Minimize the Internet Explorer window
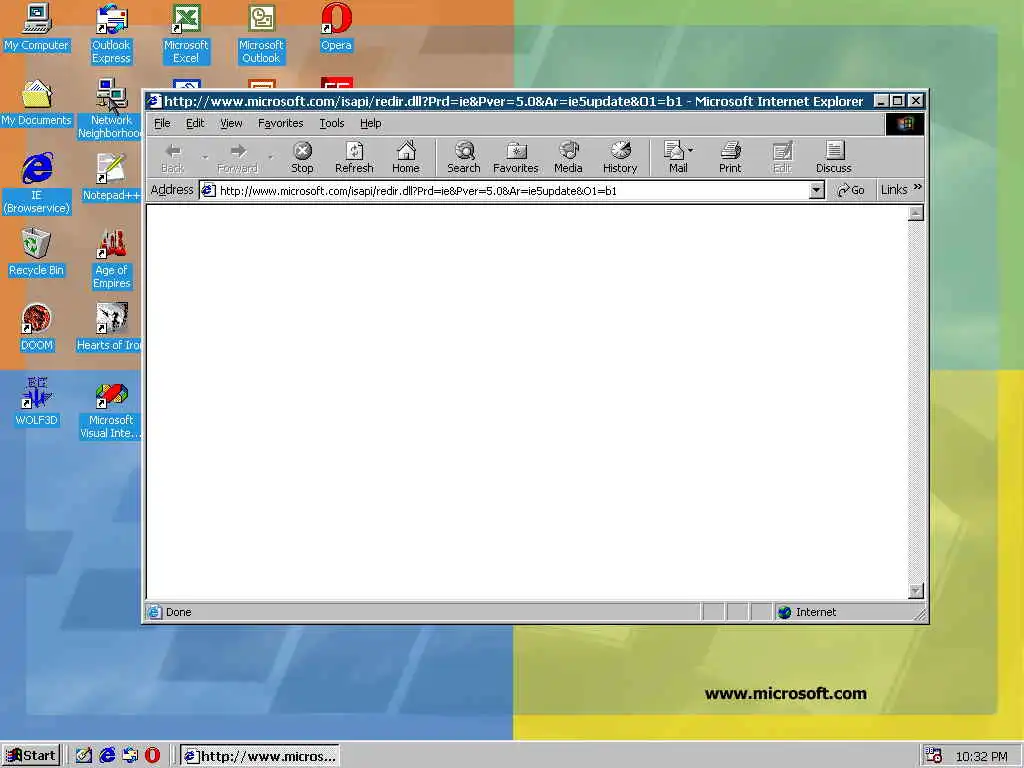Viewport: 1024px width, 768px height. (882, 101)
